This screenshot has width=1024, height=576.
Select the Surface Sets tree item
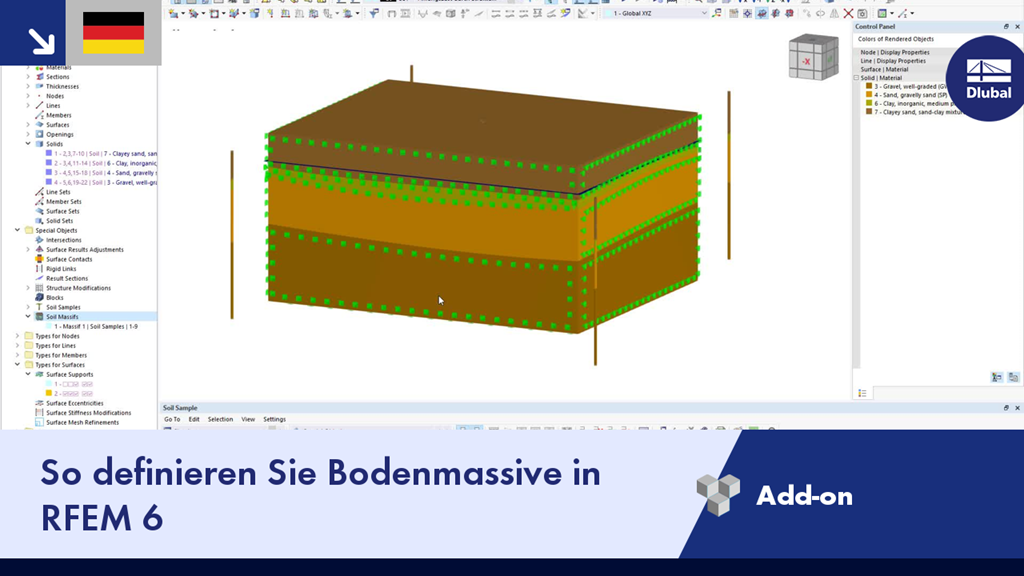pos(63,212)
